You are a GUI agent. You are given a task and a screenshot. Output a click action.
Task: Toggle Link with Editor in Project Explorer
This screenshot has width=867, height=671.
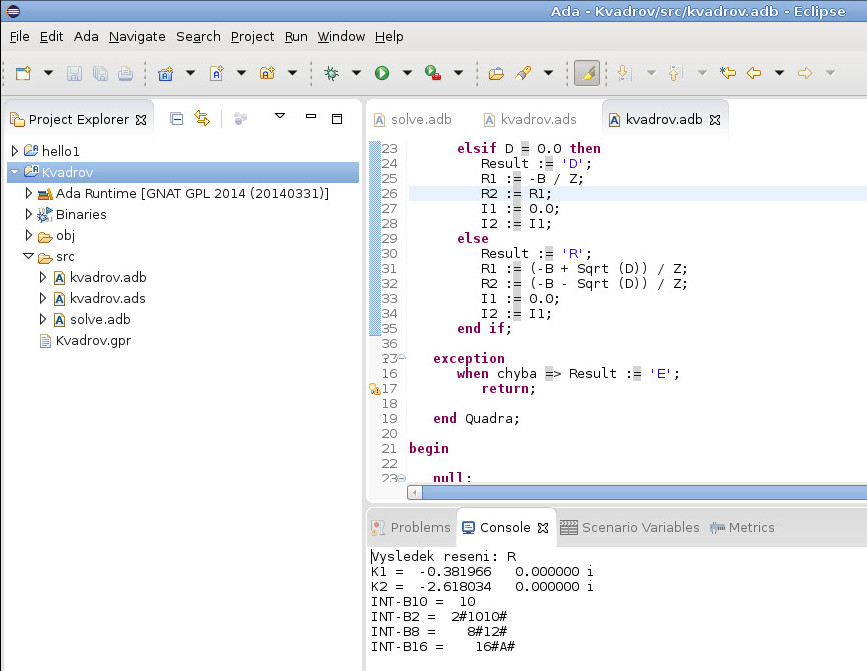point(202,118)
